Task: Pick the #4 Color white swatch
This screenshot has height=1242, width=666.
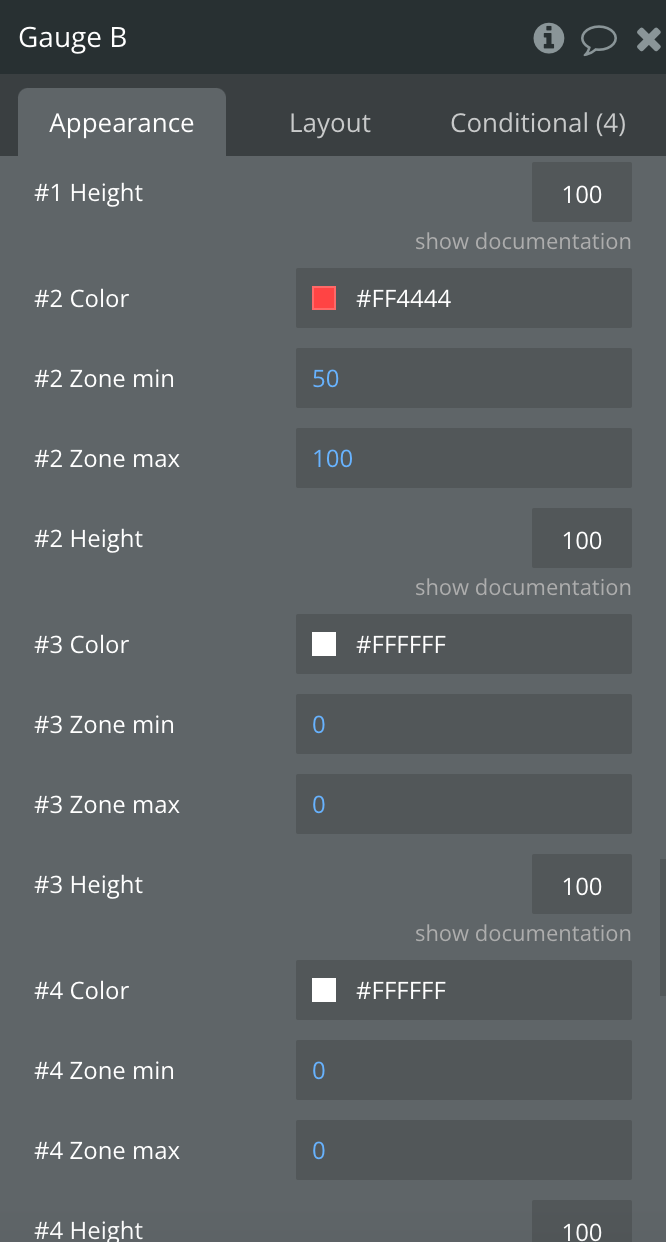Action: coord(324,990)
